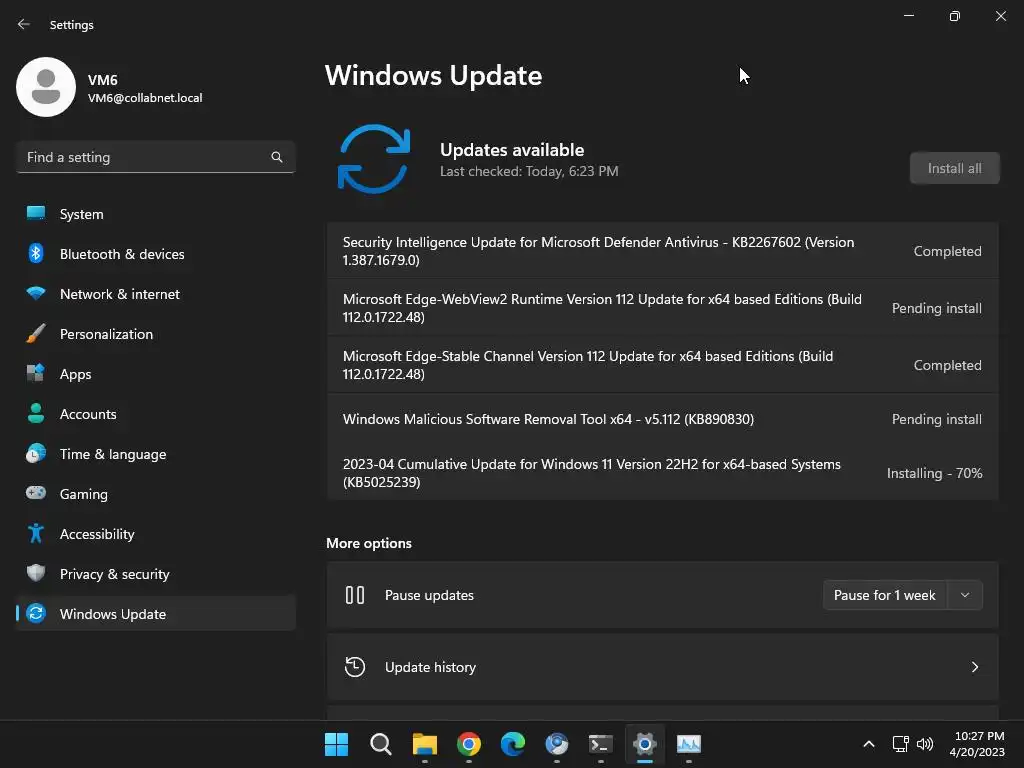Go back with the Settings back arrow
Viewport: 1024px width, 768px height.
point(24,24)
